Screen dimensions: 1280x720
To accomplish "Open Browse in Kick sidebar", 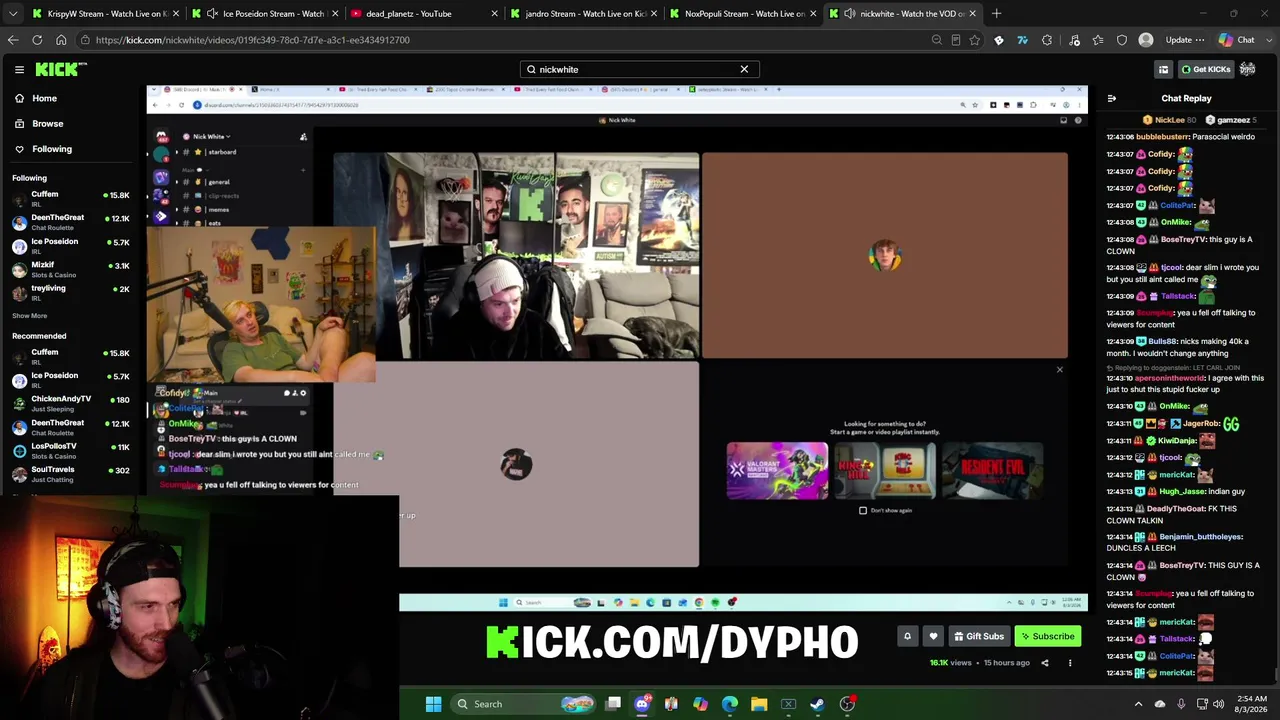I will [47, 123].
